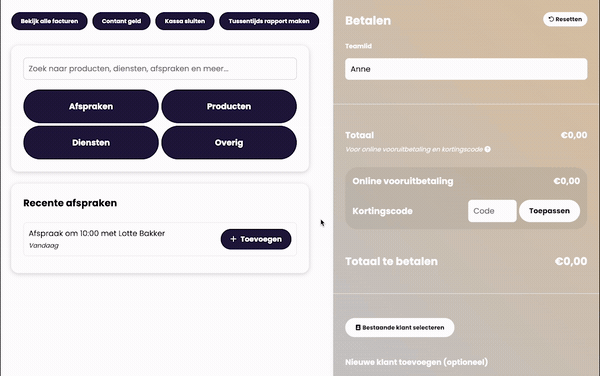Apply the discount code with Toepassen

coord(549,211)
